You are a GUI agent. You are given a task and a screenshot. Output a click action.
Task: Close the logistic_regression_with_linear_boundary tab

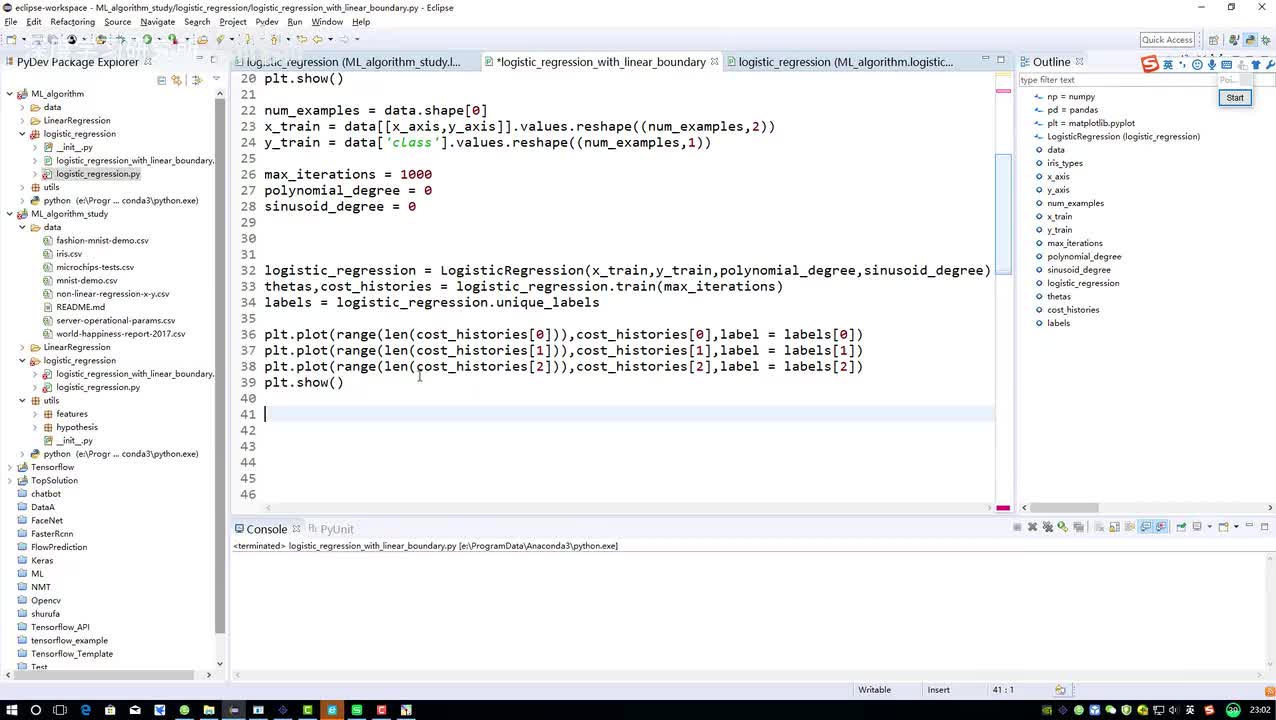(x=714, y=62)
